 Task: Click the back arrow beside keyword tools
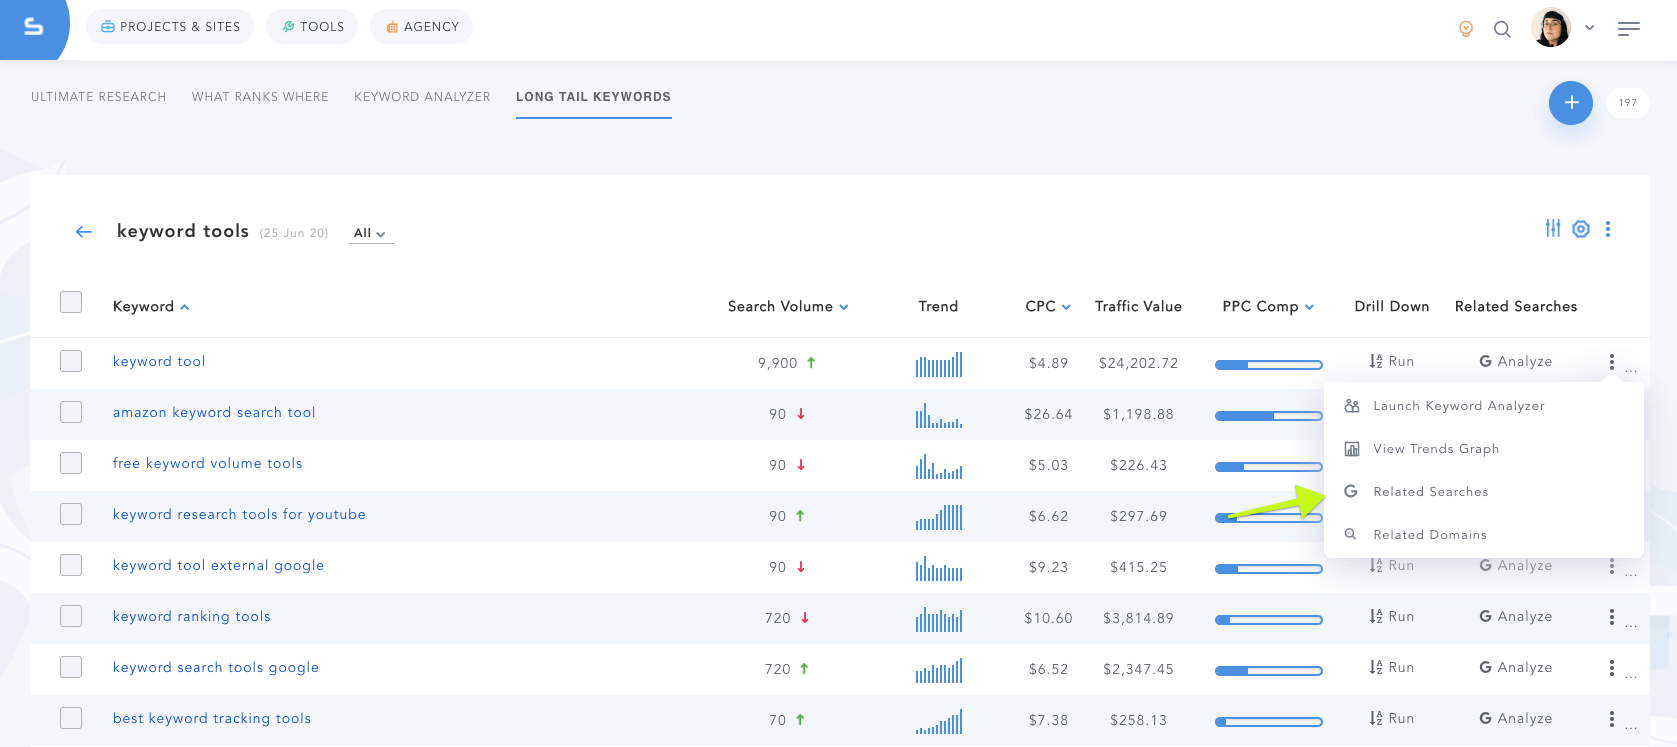click(84, 232)
